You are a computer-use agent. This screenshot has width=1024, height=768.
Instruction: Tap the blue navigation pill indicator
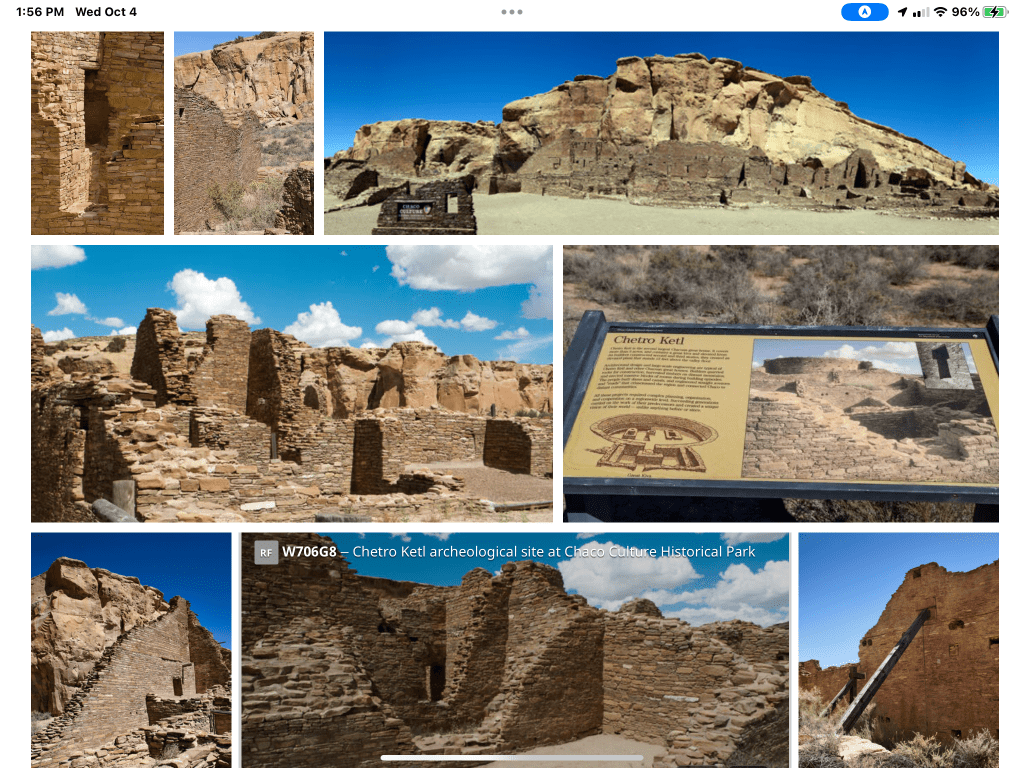tap(864, 12)
